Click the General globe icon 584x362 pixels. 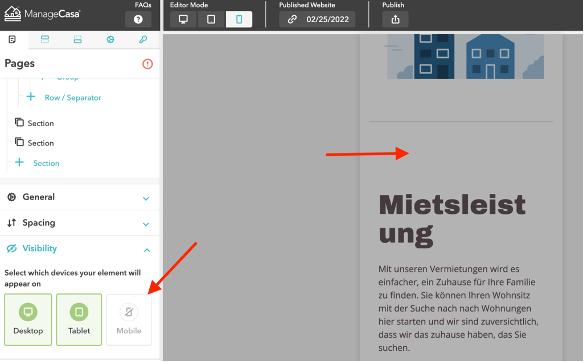click(12, 197)
